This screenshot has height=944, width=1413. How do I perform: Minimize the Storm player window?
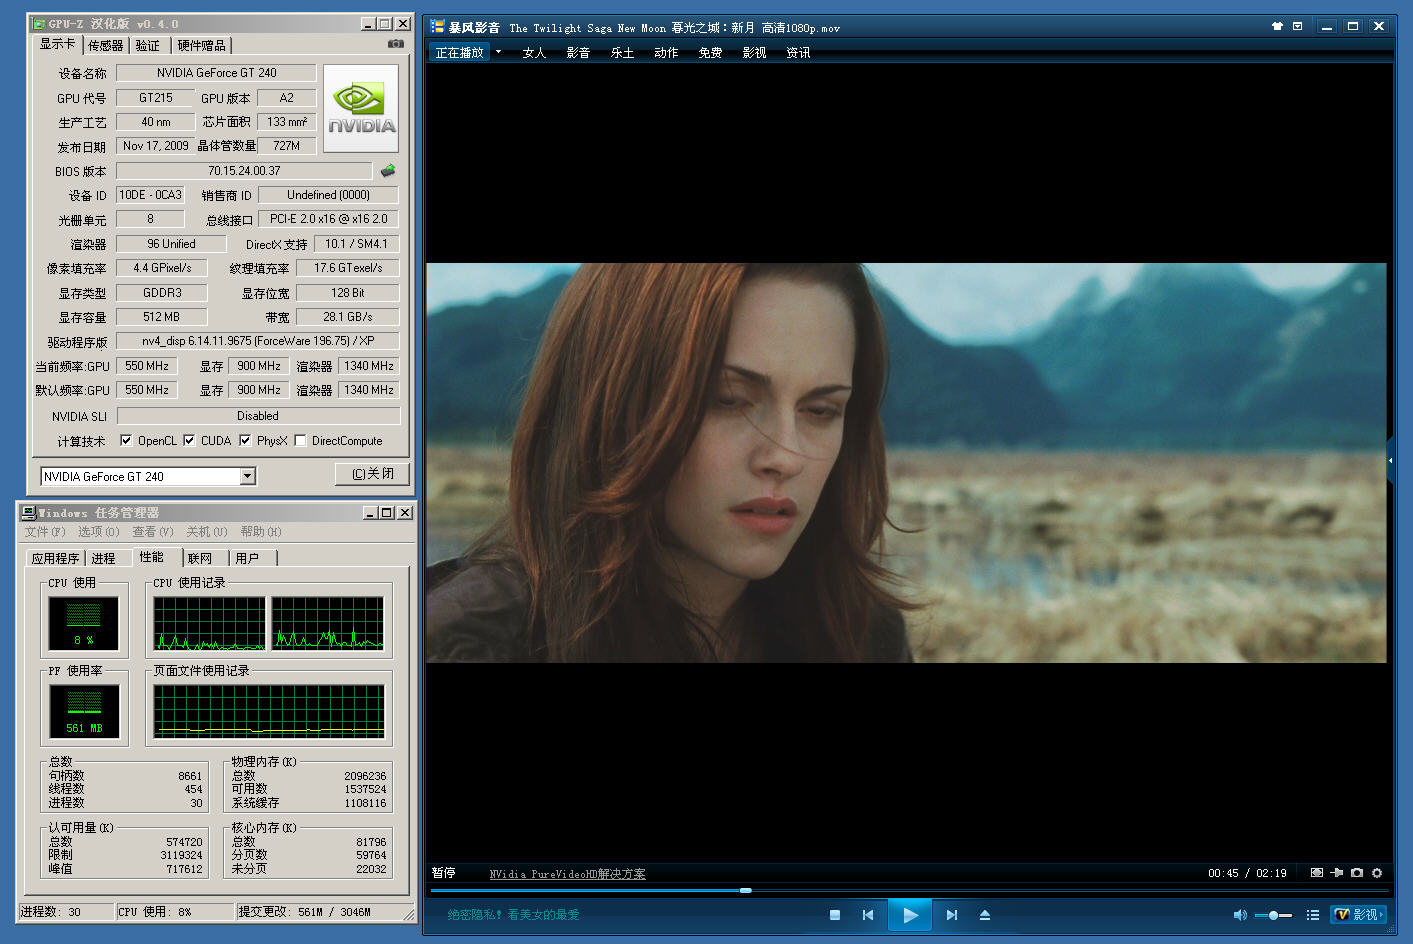click(x=1327, y=27)
